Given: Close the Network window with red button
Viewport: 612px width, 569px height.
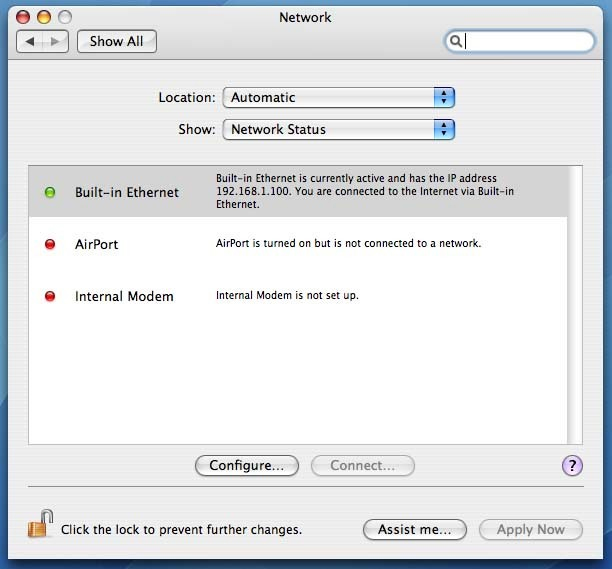Looking at the screenshot, I should coord(23,17).
